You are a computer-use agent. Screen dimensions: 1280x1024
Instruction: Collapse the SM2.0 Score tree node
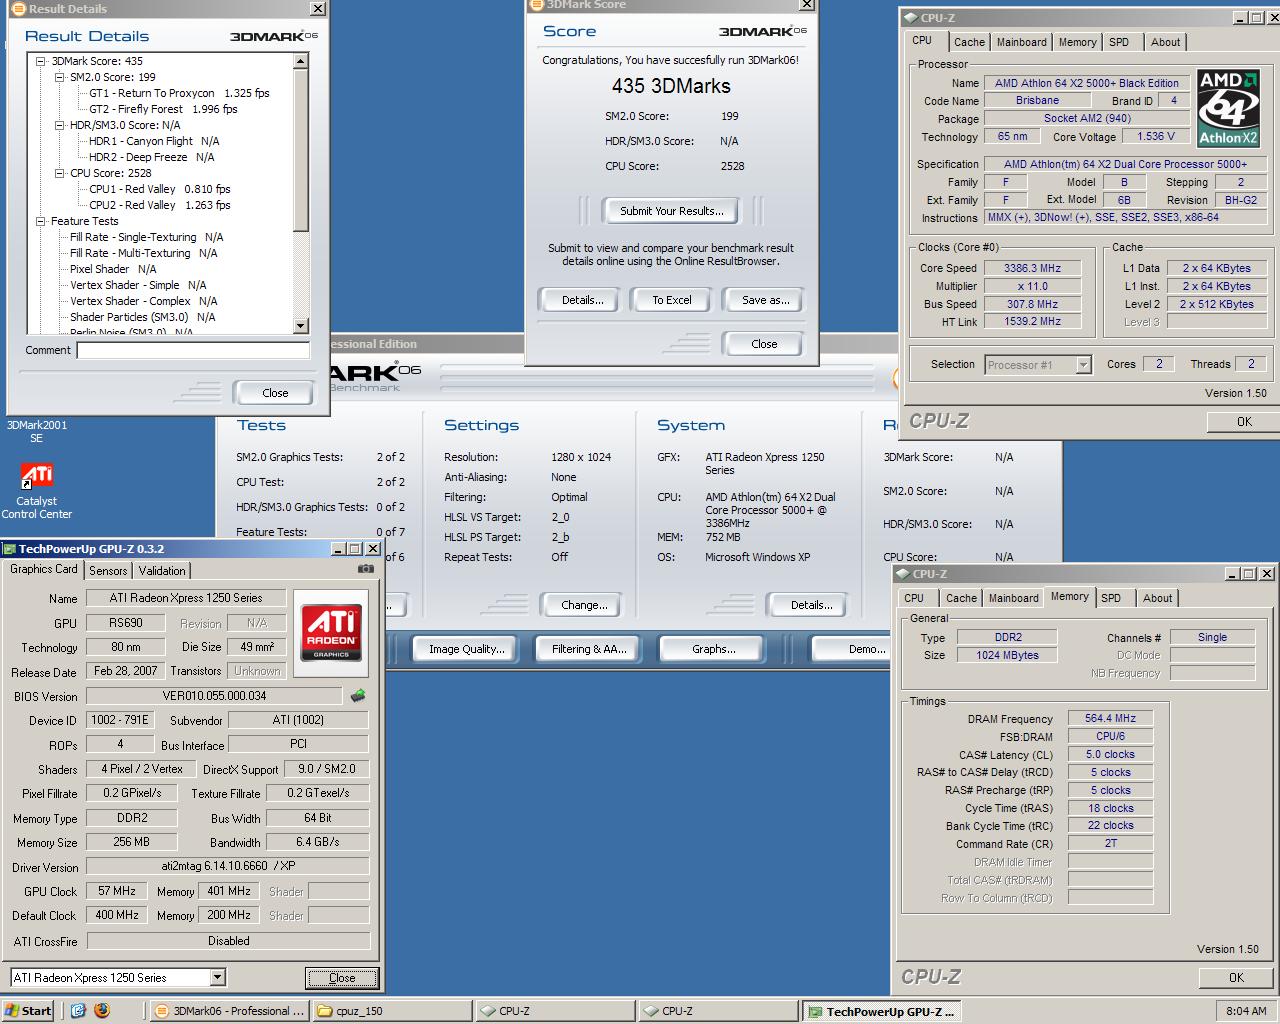click(60, 77)
